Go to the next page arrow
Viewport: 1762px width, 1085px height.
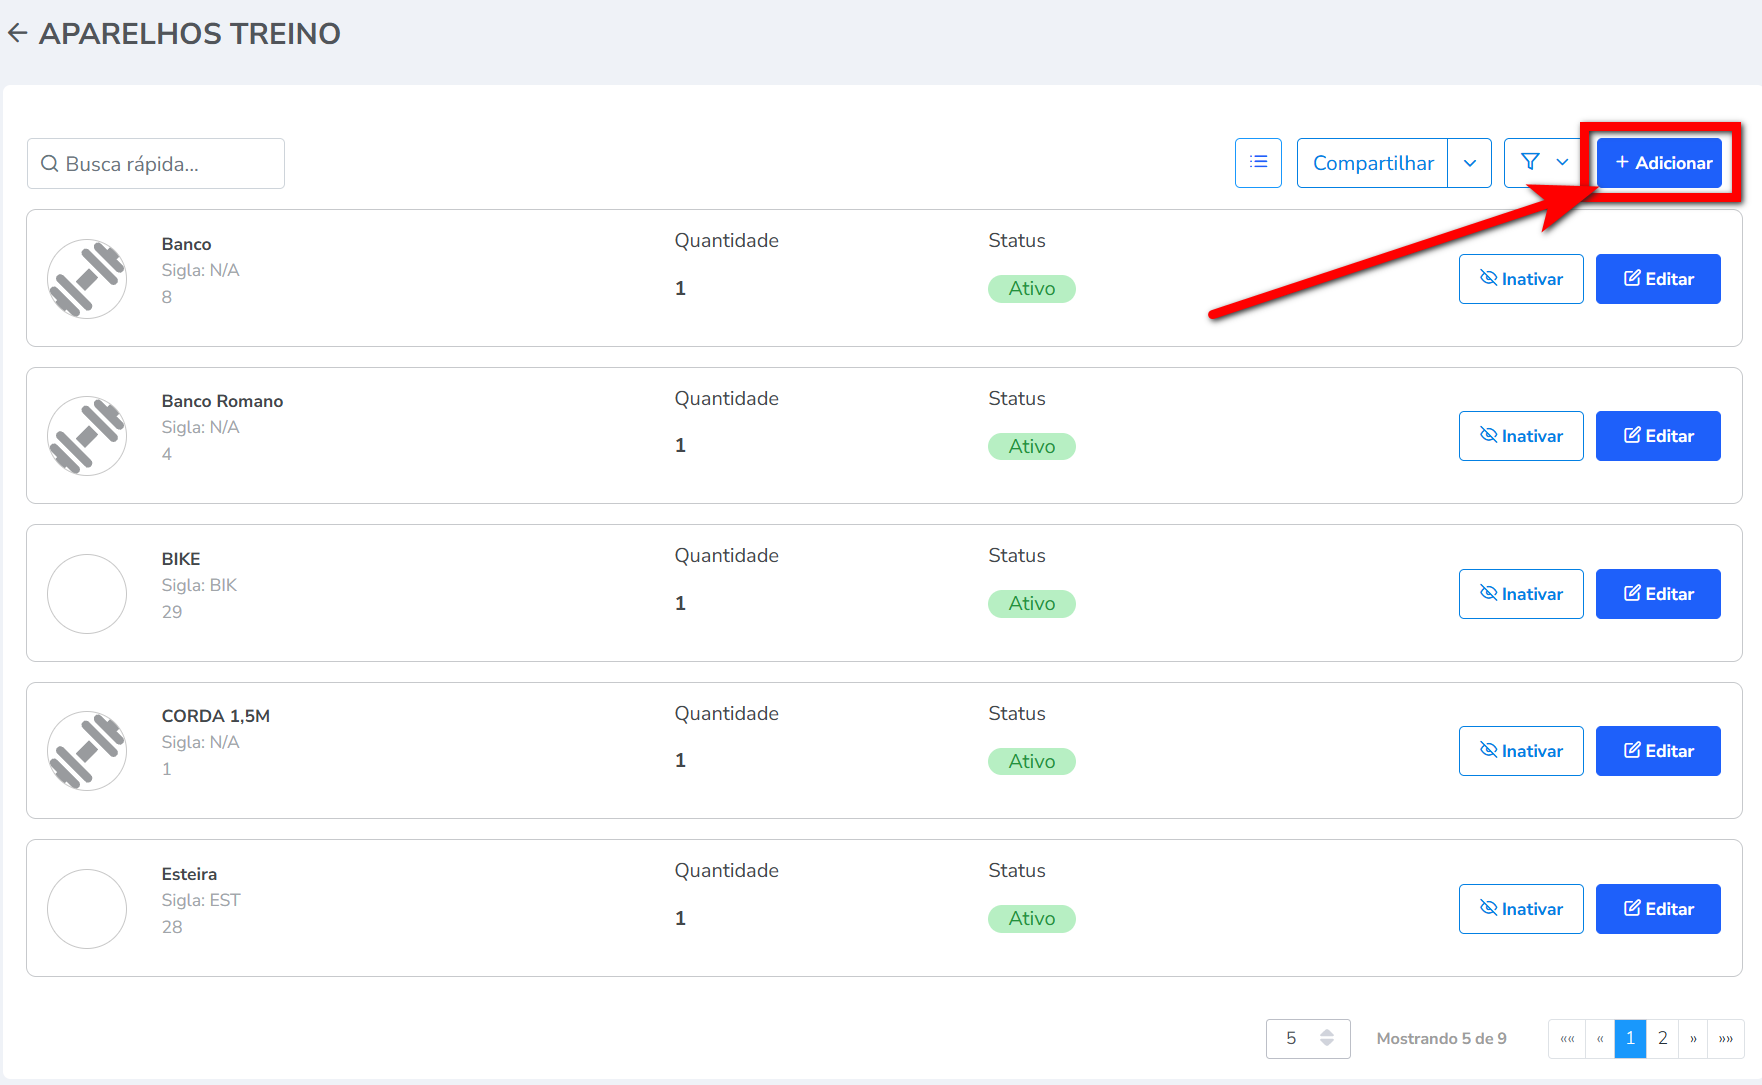(x=1693, y=1038)
